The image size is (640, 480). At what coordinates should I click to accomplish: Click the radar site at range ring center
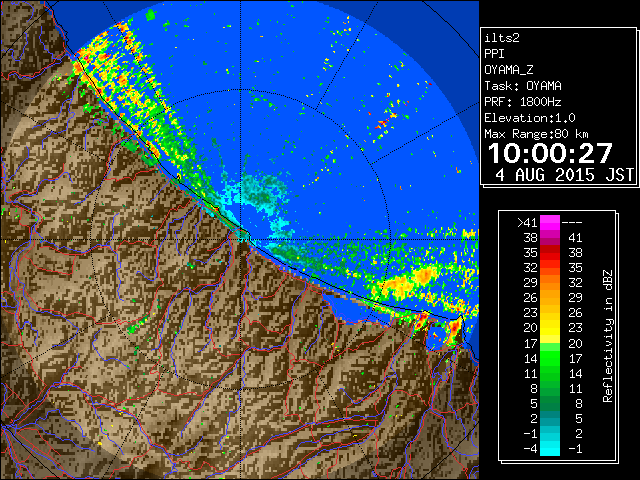pos(241,239)
